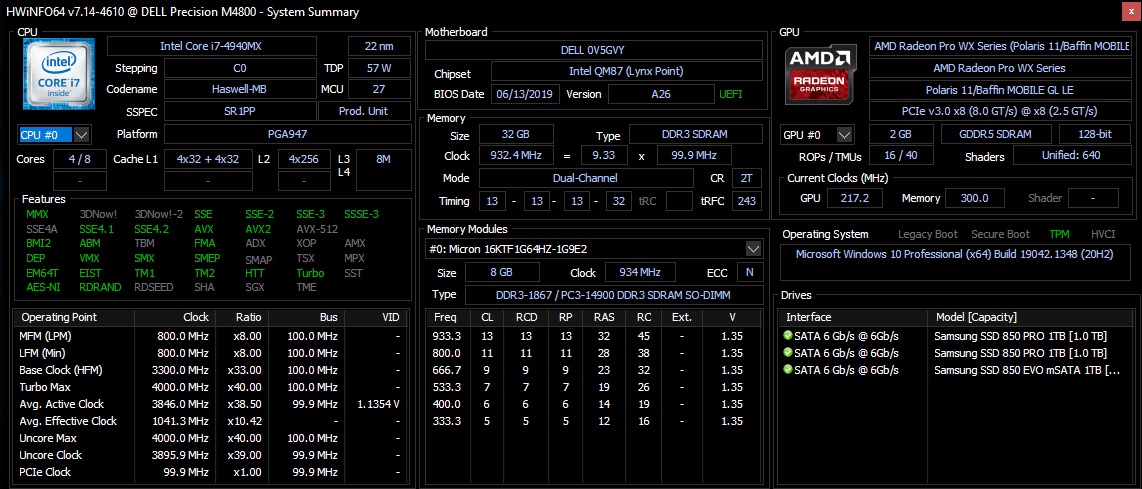Click the Intel QM87 (Lynx Point) chipset field

coord(626,71)
